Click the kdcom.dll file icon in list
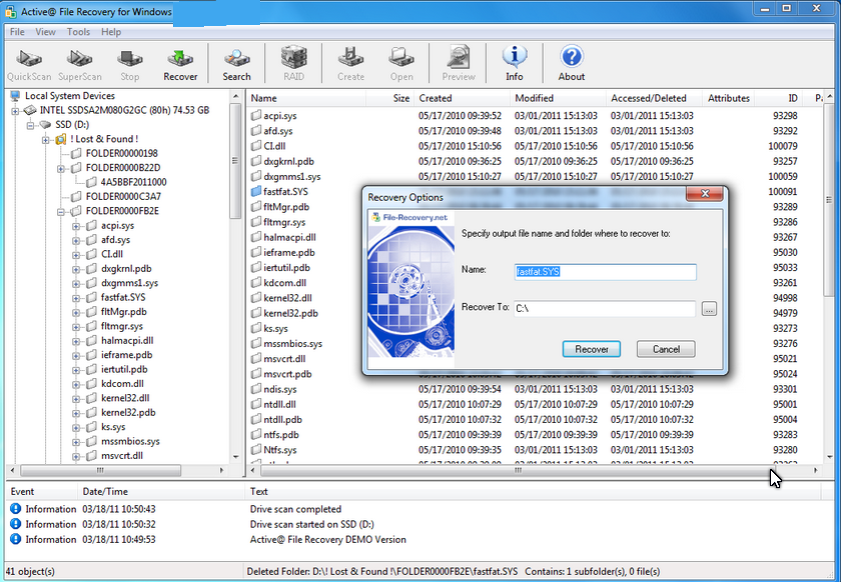This screenshot has width=841, height=582. pos(256,283)
